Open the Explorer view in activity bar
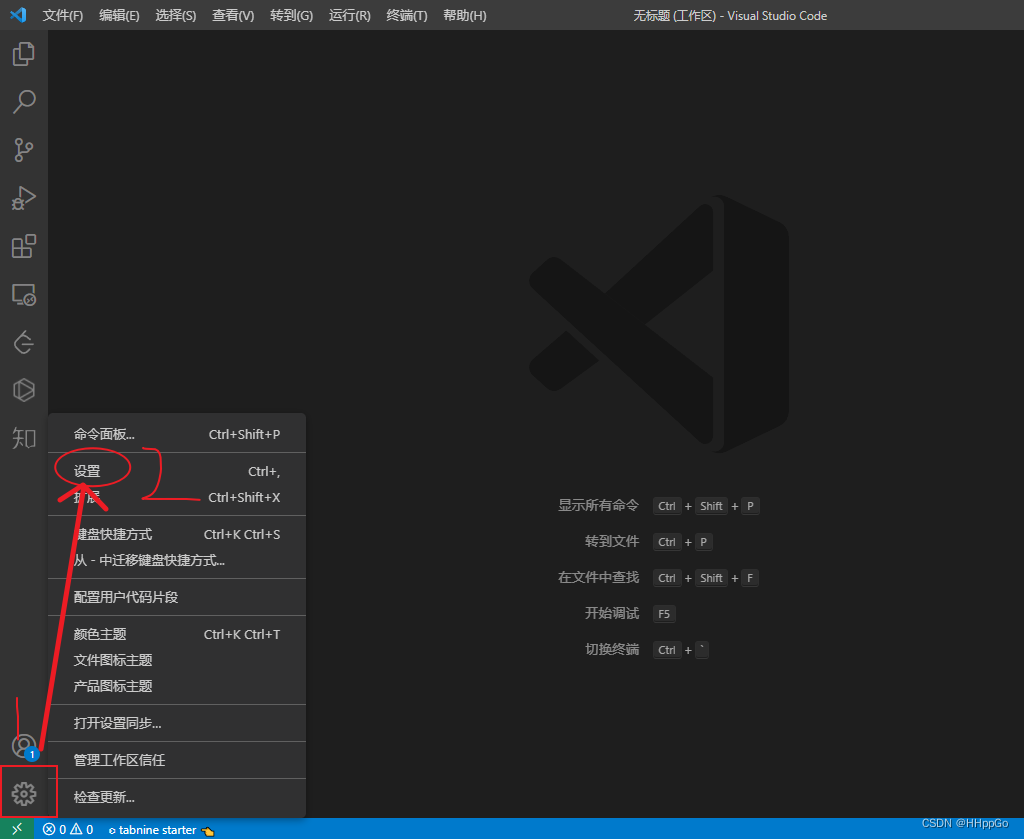The height and width of the screenshot is (839, 1024). [24, 54]
